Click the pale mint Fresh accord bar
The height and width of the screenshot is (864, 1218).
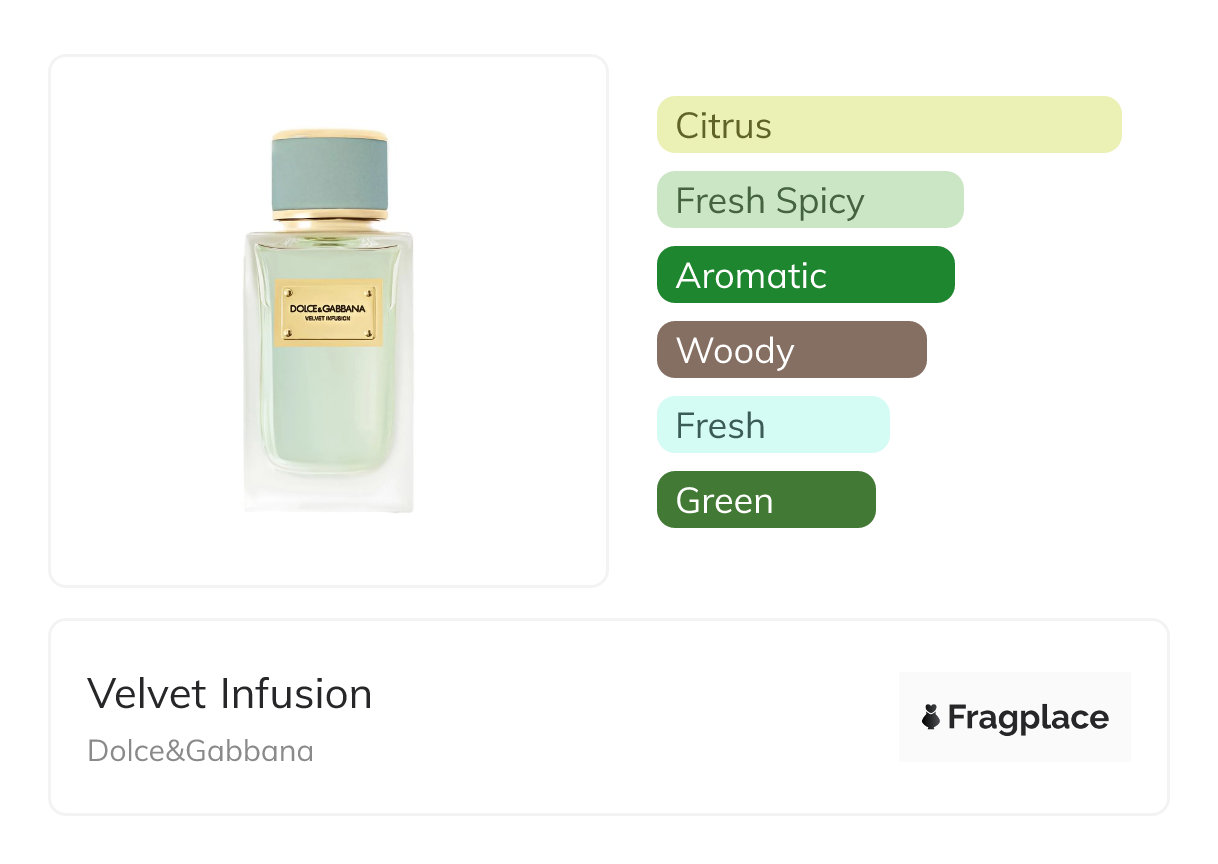[772, 425]
